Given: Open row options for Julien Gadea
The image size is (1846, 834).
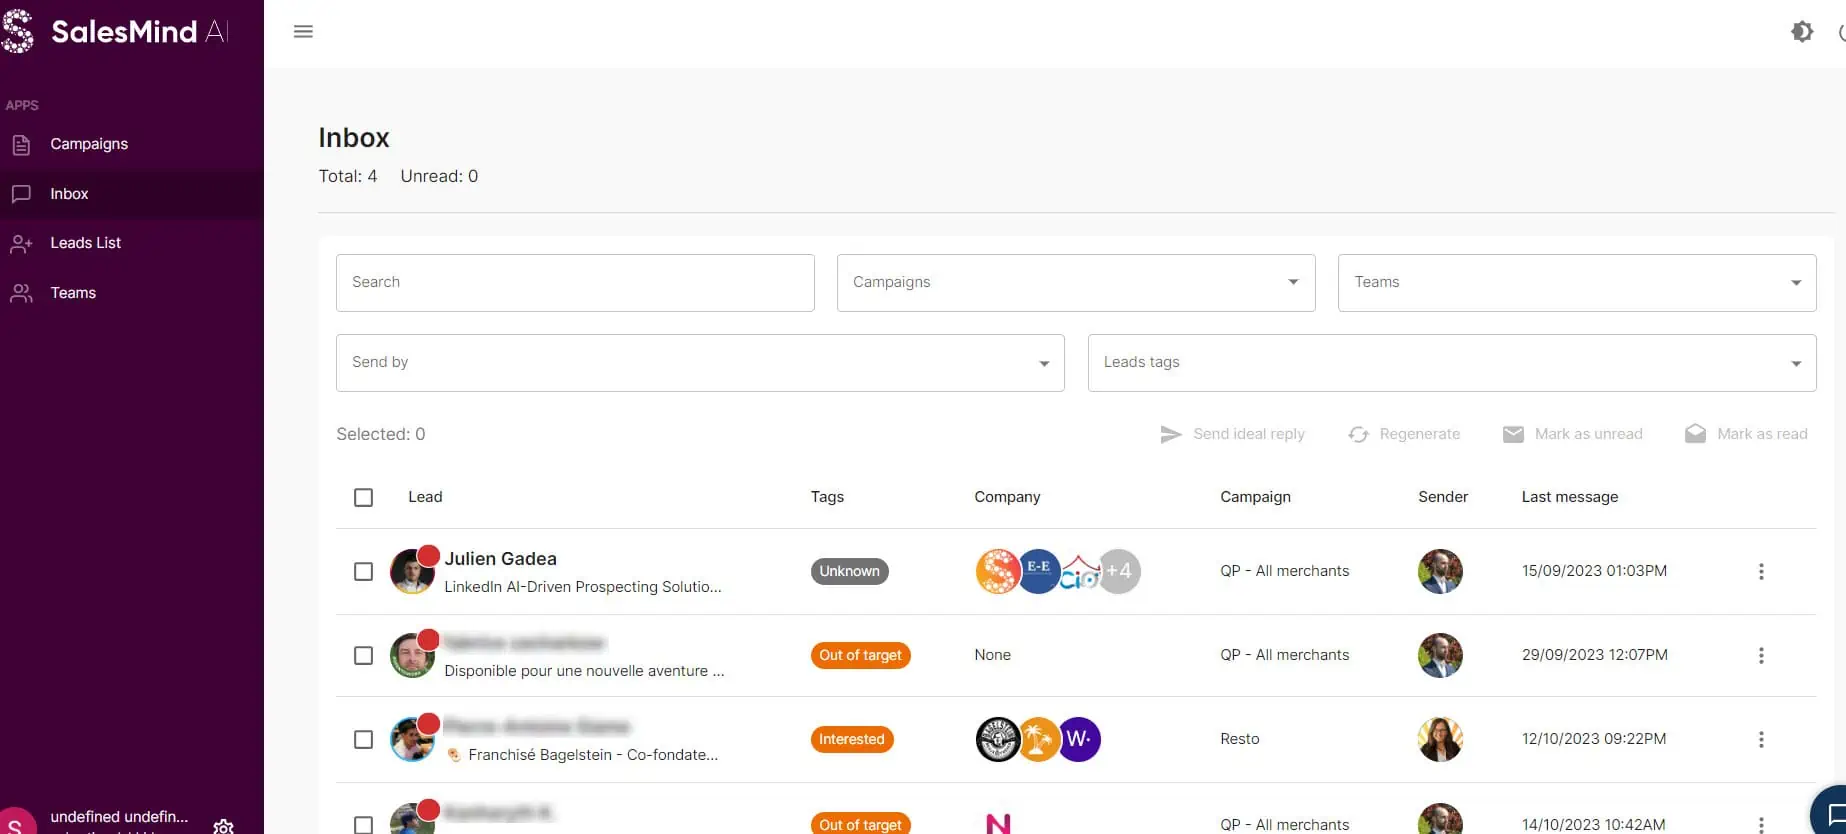Looking at the screenshot, I should pos(1761,572).
